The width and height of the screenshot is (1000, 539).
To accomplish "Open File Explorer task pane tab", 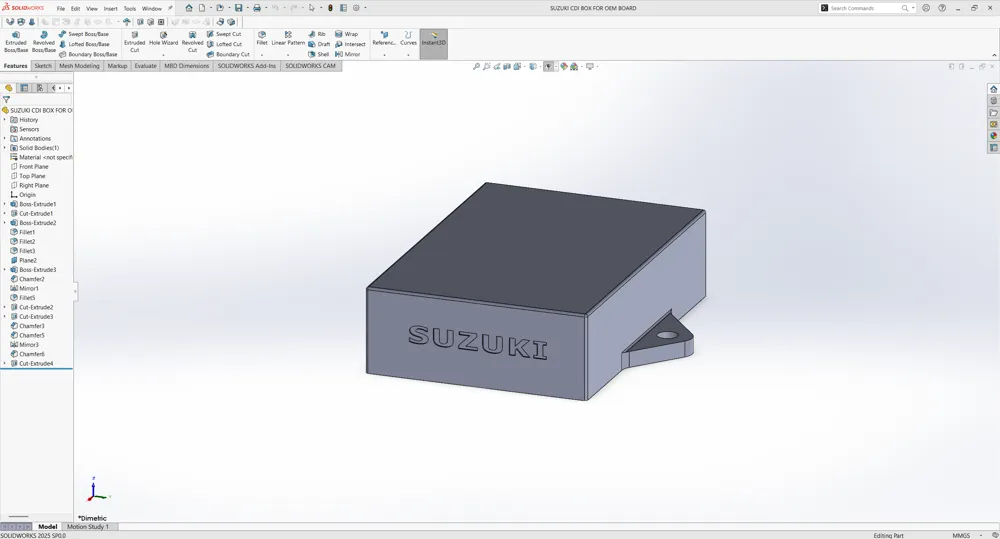I will coord(994,113).
